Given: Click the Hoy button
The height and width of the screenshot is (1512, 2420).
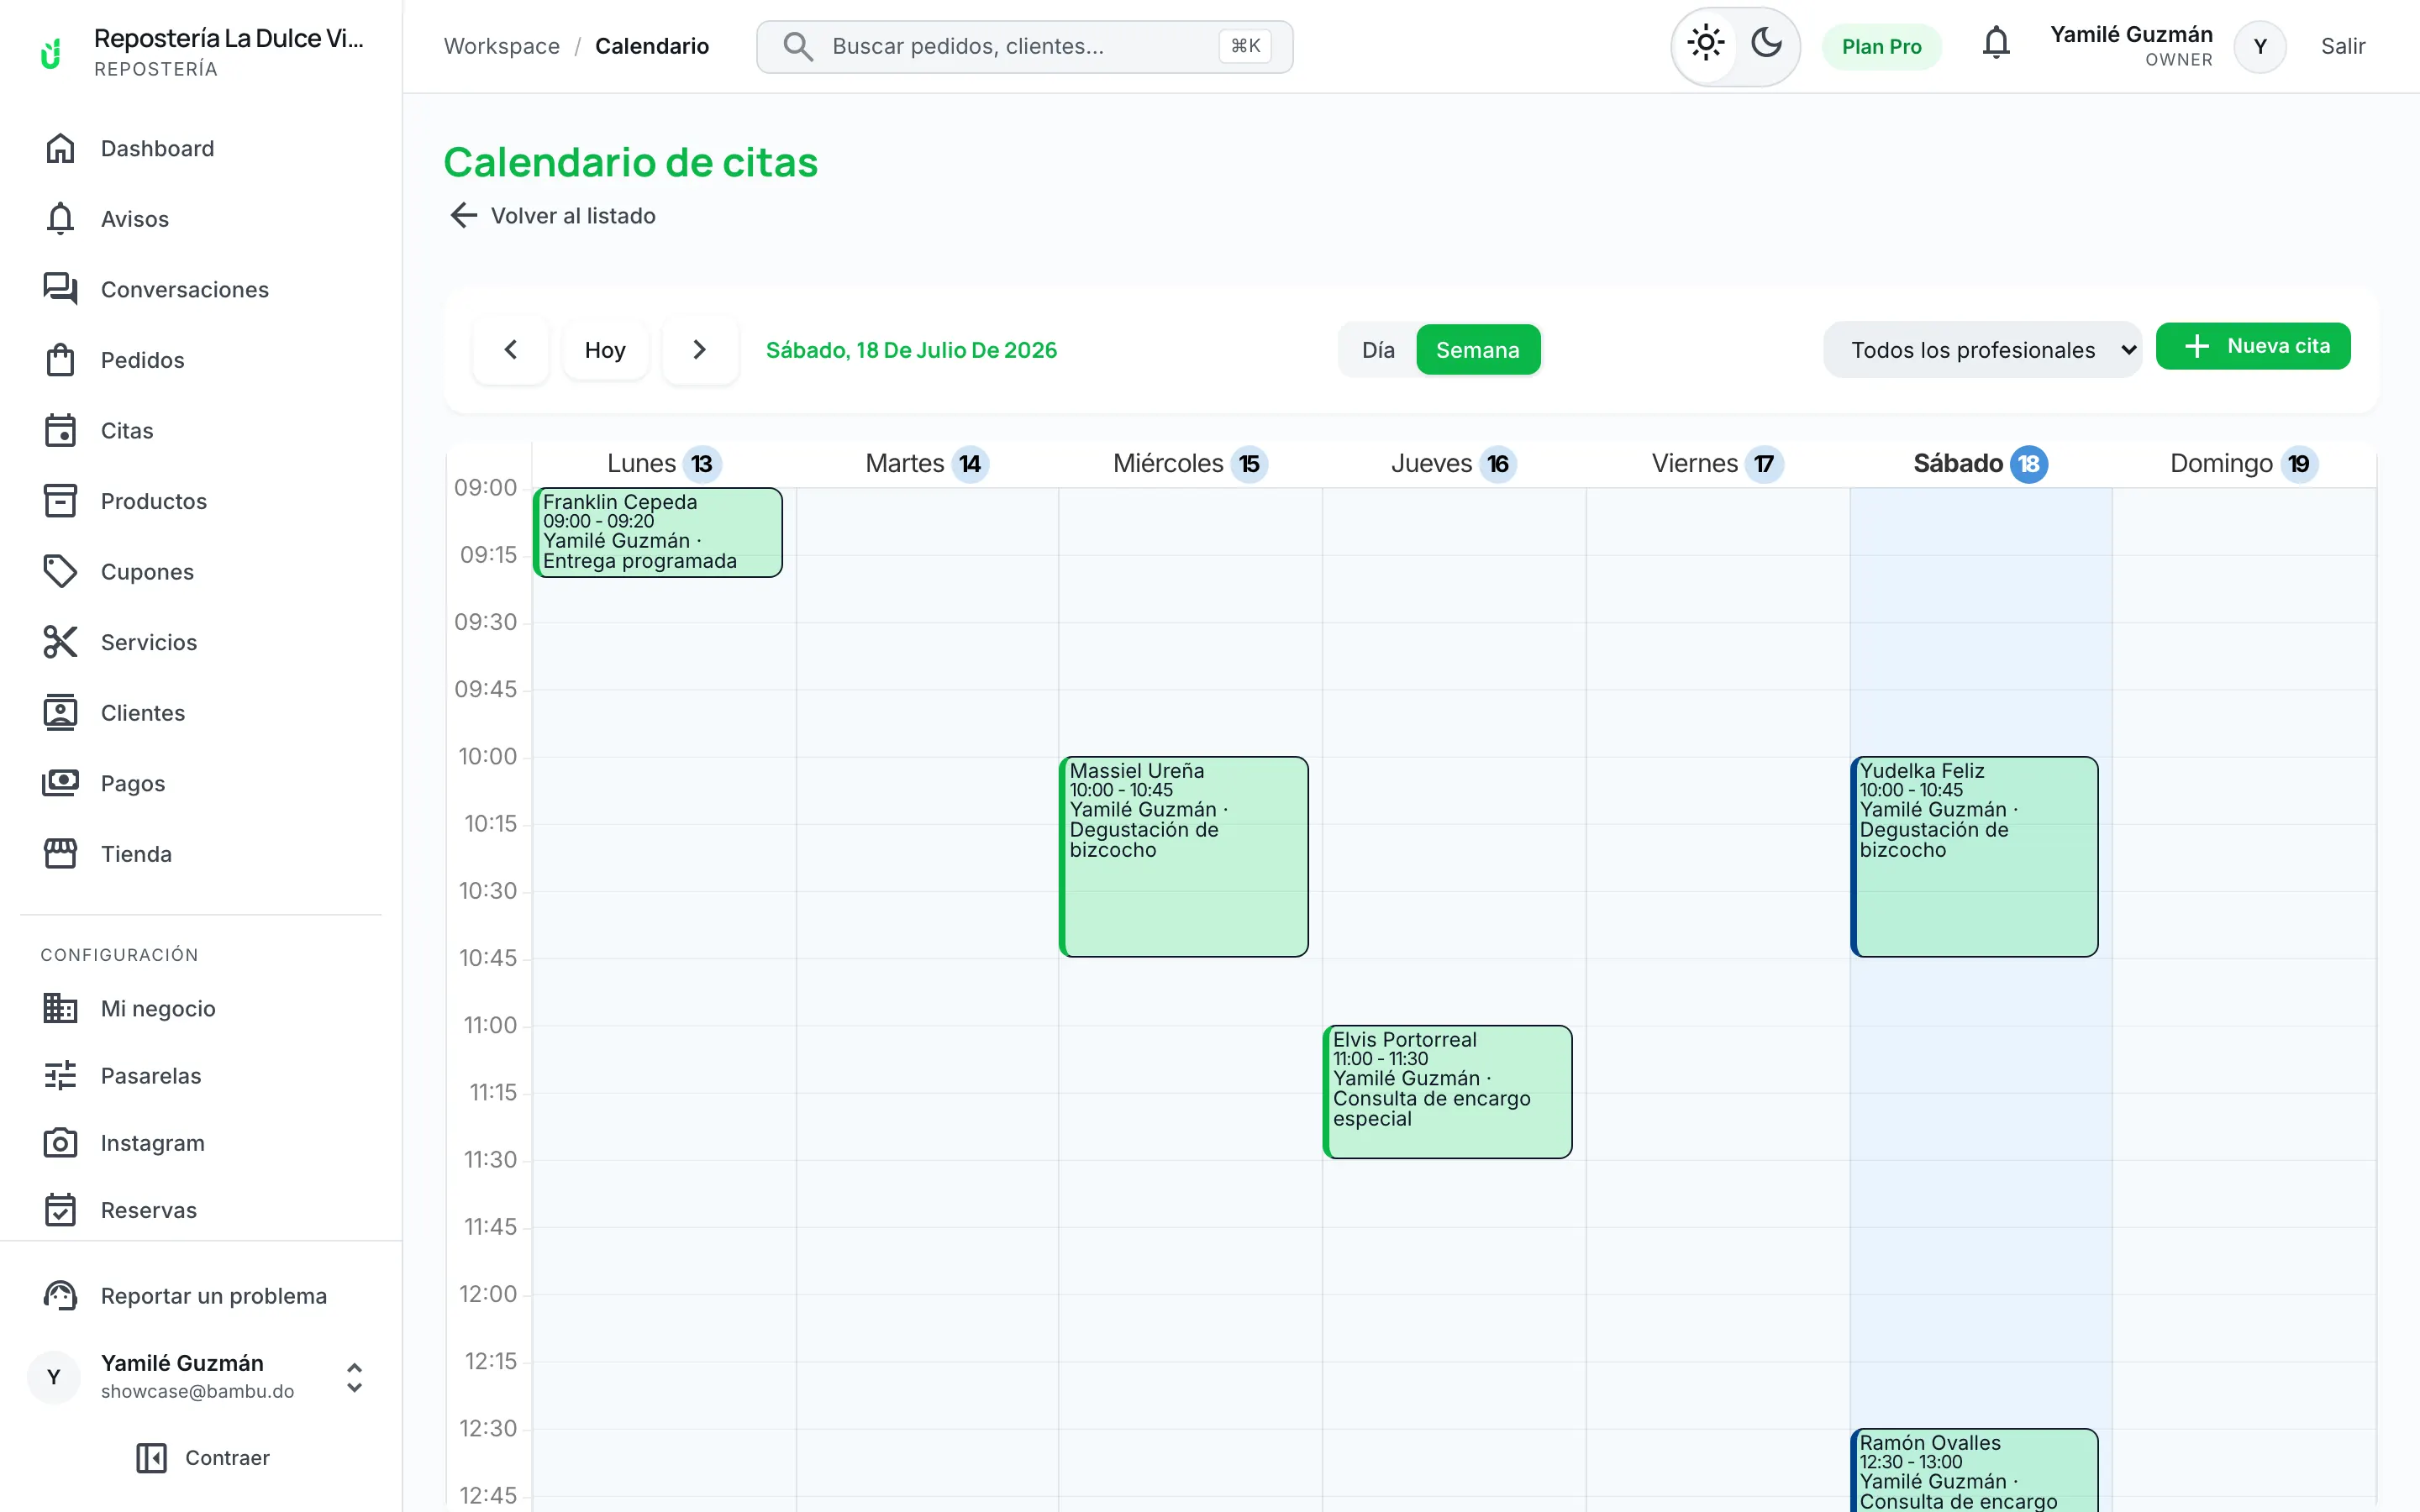Looking at the screenshot, I should [x=605, y=350].
